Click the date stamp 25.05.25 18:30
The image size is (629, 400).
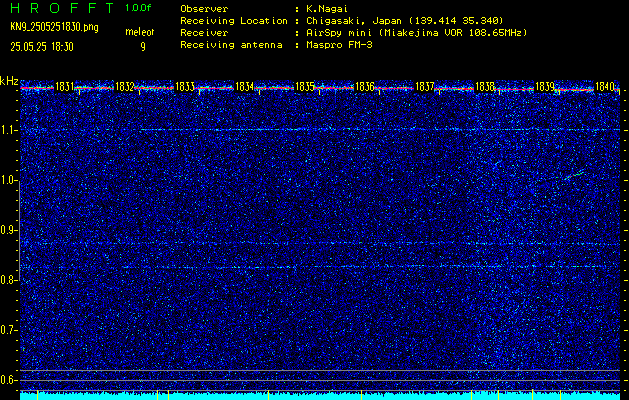(x=42, y=47)
